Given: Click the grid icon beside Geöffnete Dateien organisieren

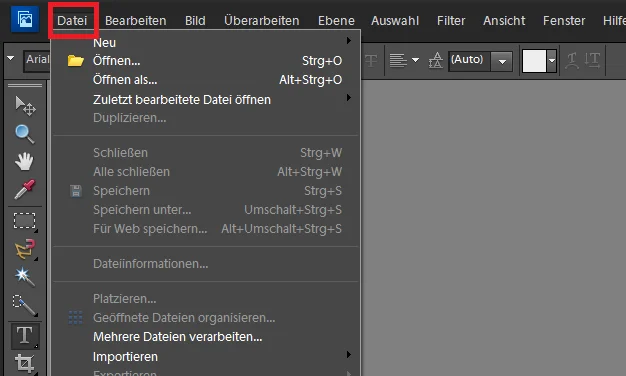Looking at the screenshot, I should coord(75,318).
